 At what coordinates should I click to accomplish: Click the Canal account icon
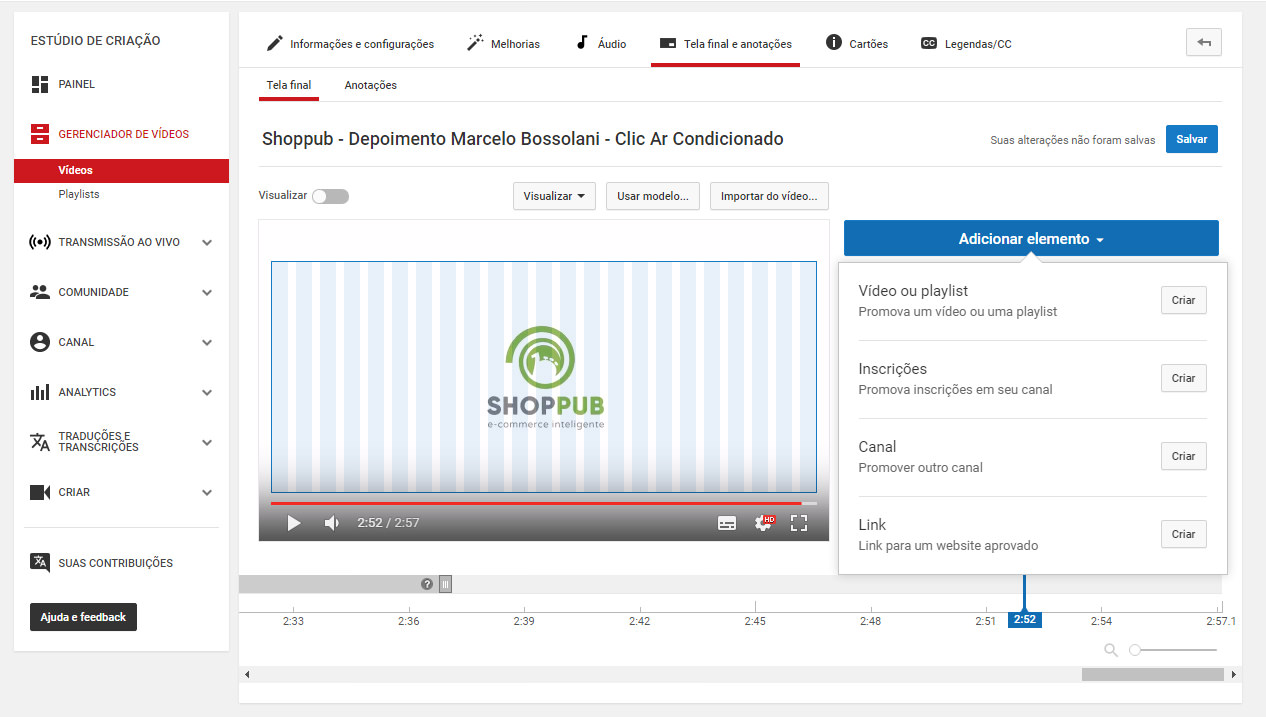(x=40, y=342)
